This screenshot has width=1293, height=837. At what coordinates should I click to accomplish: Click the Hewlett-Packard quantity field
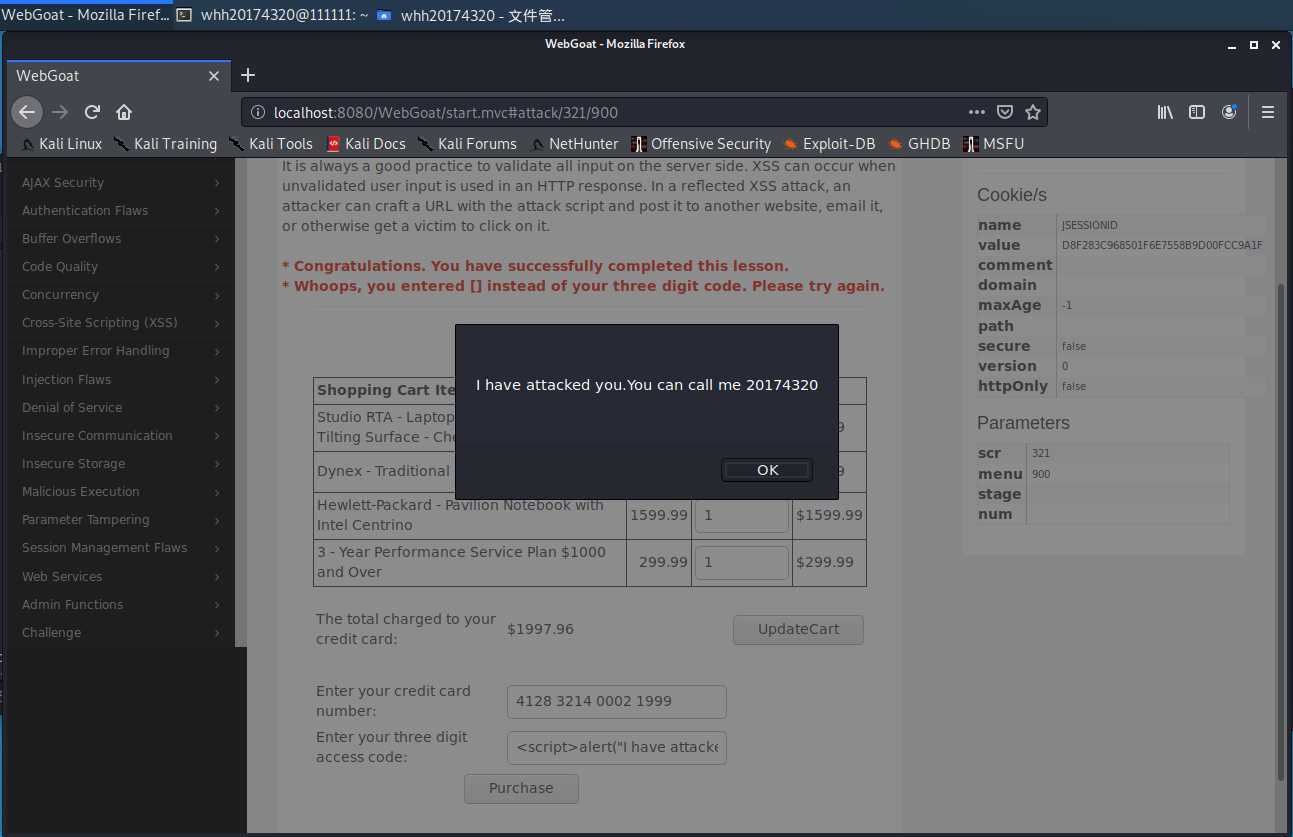pyautogui.click(x=742, y=516)
